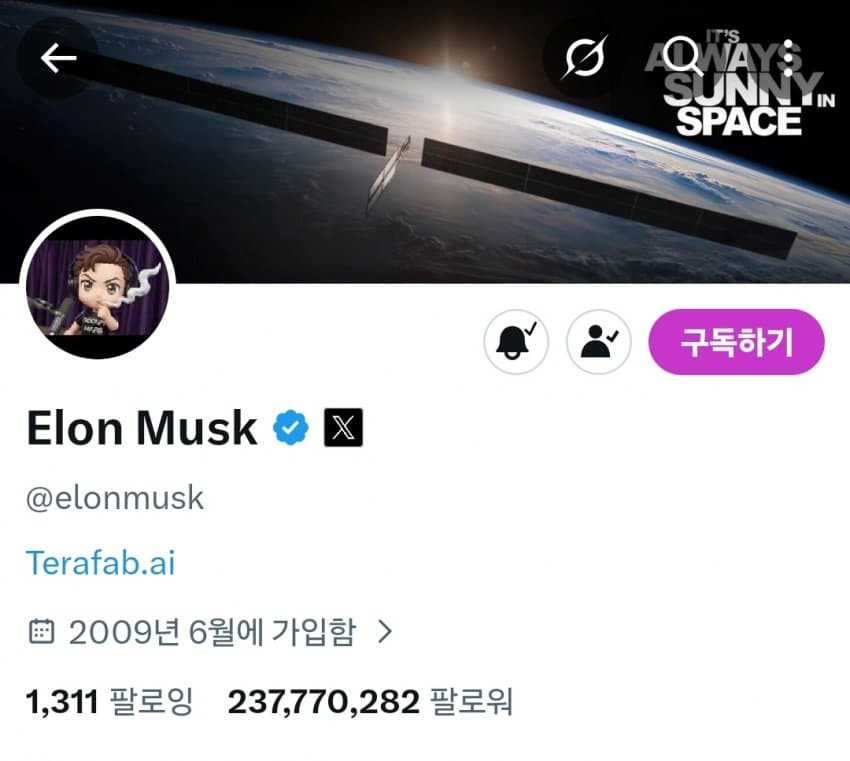The height and width of the screenshot is (761, 850).
Task: Expand join date details with the chevron
Action: tap(385, 631)
